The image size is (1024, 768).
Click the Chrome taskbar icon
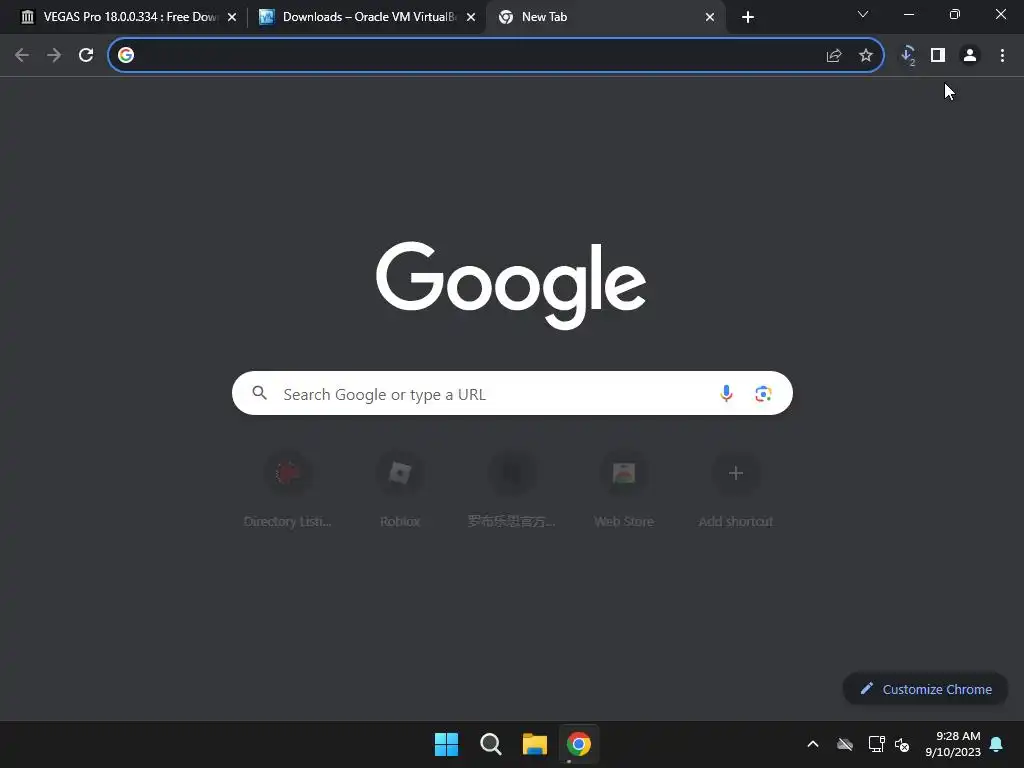pyautogui.click(x=579, y=744)
